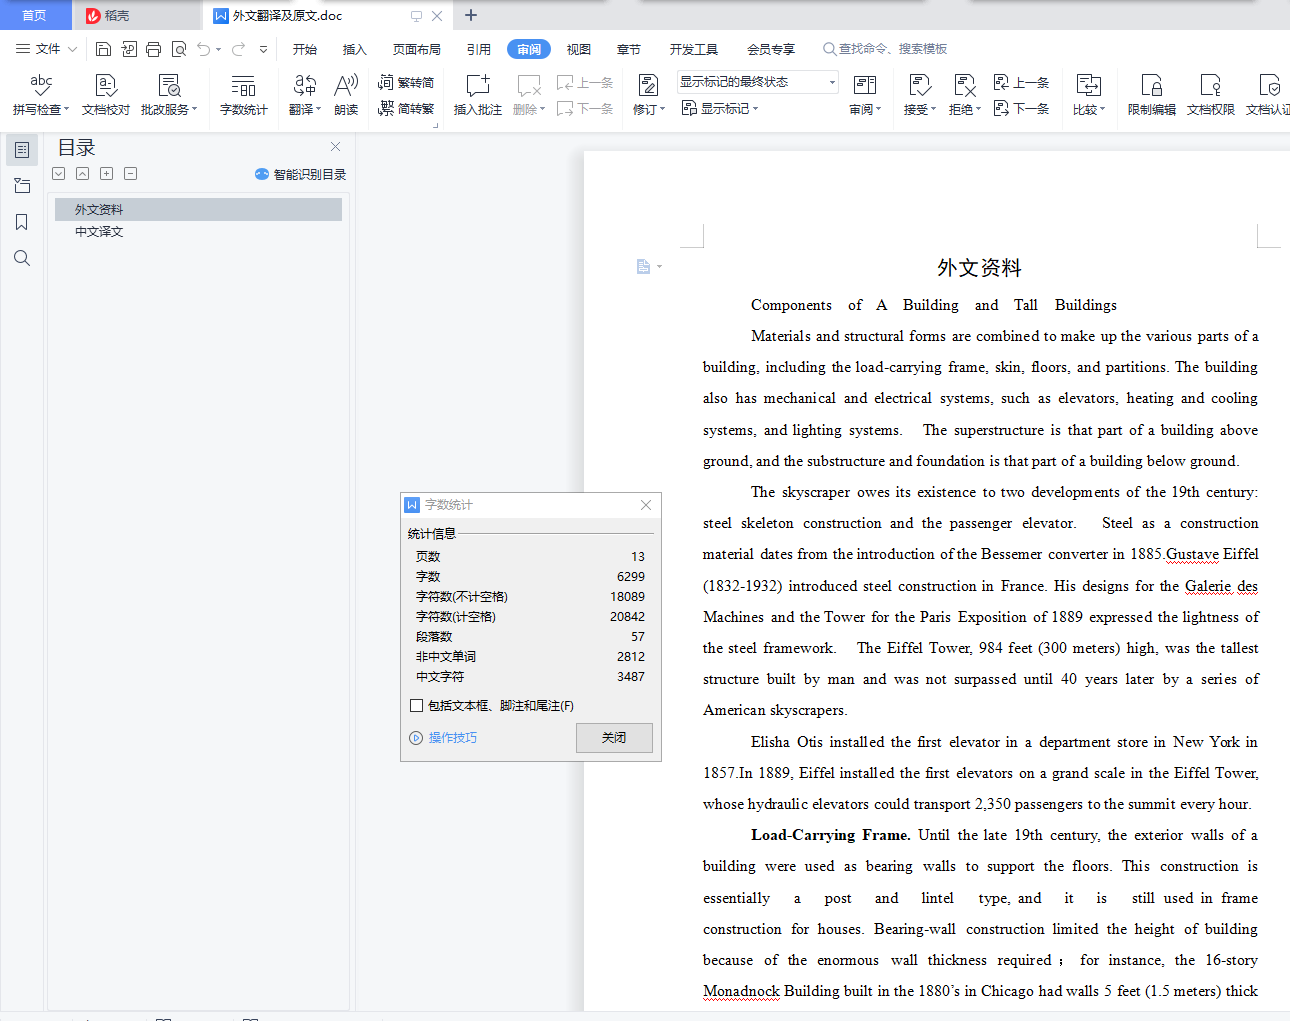Switch to the 页面布局 ribbon tab
Screen dimensions: 1290x1021
[x=417, y=49]
